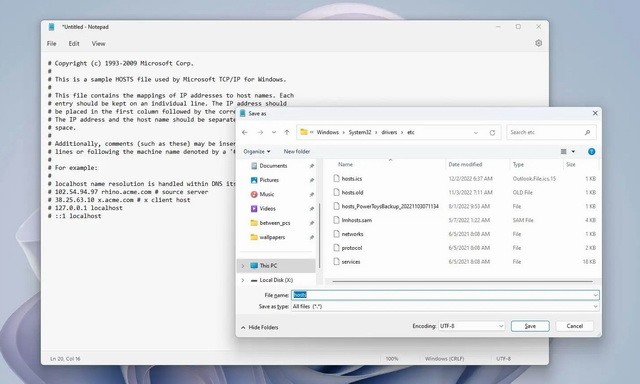The image size is (640, 384).
Task: Open the Help question mark icon
Action: coord(591,151)
